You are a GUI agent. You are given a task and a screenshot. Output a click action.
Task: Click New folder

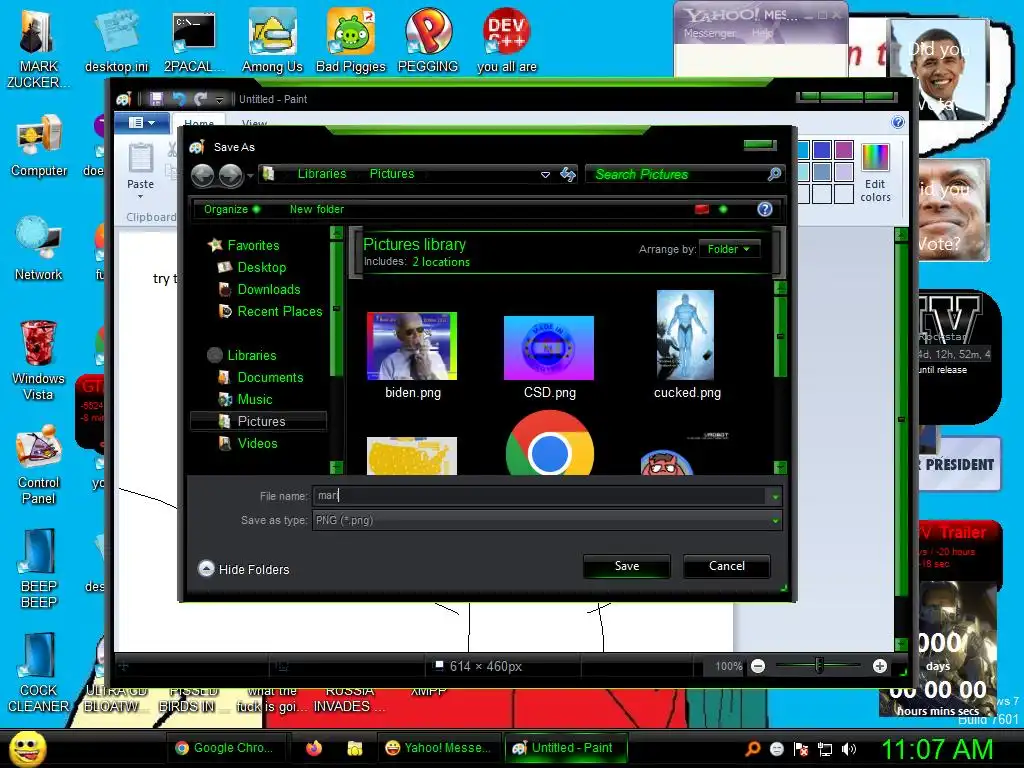pyautogui.click(x=317, y=209)
